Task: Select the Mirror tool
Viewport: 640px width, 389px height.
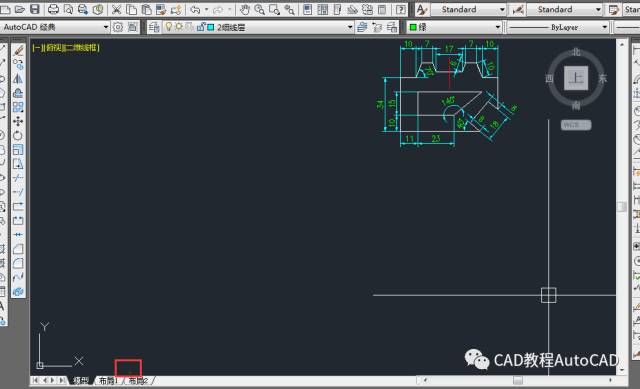Action: point(18,78)
